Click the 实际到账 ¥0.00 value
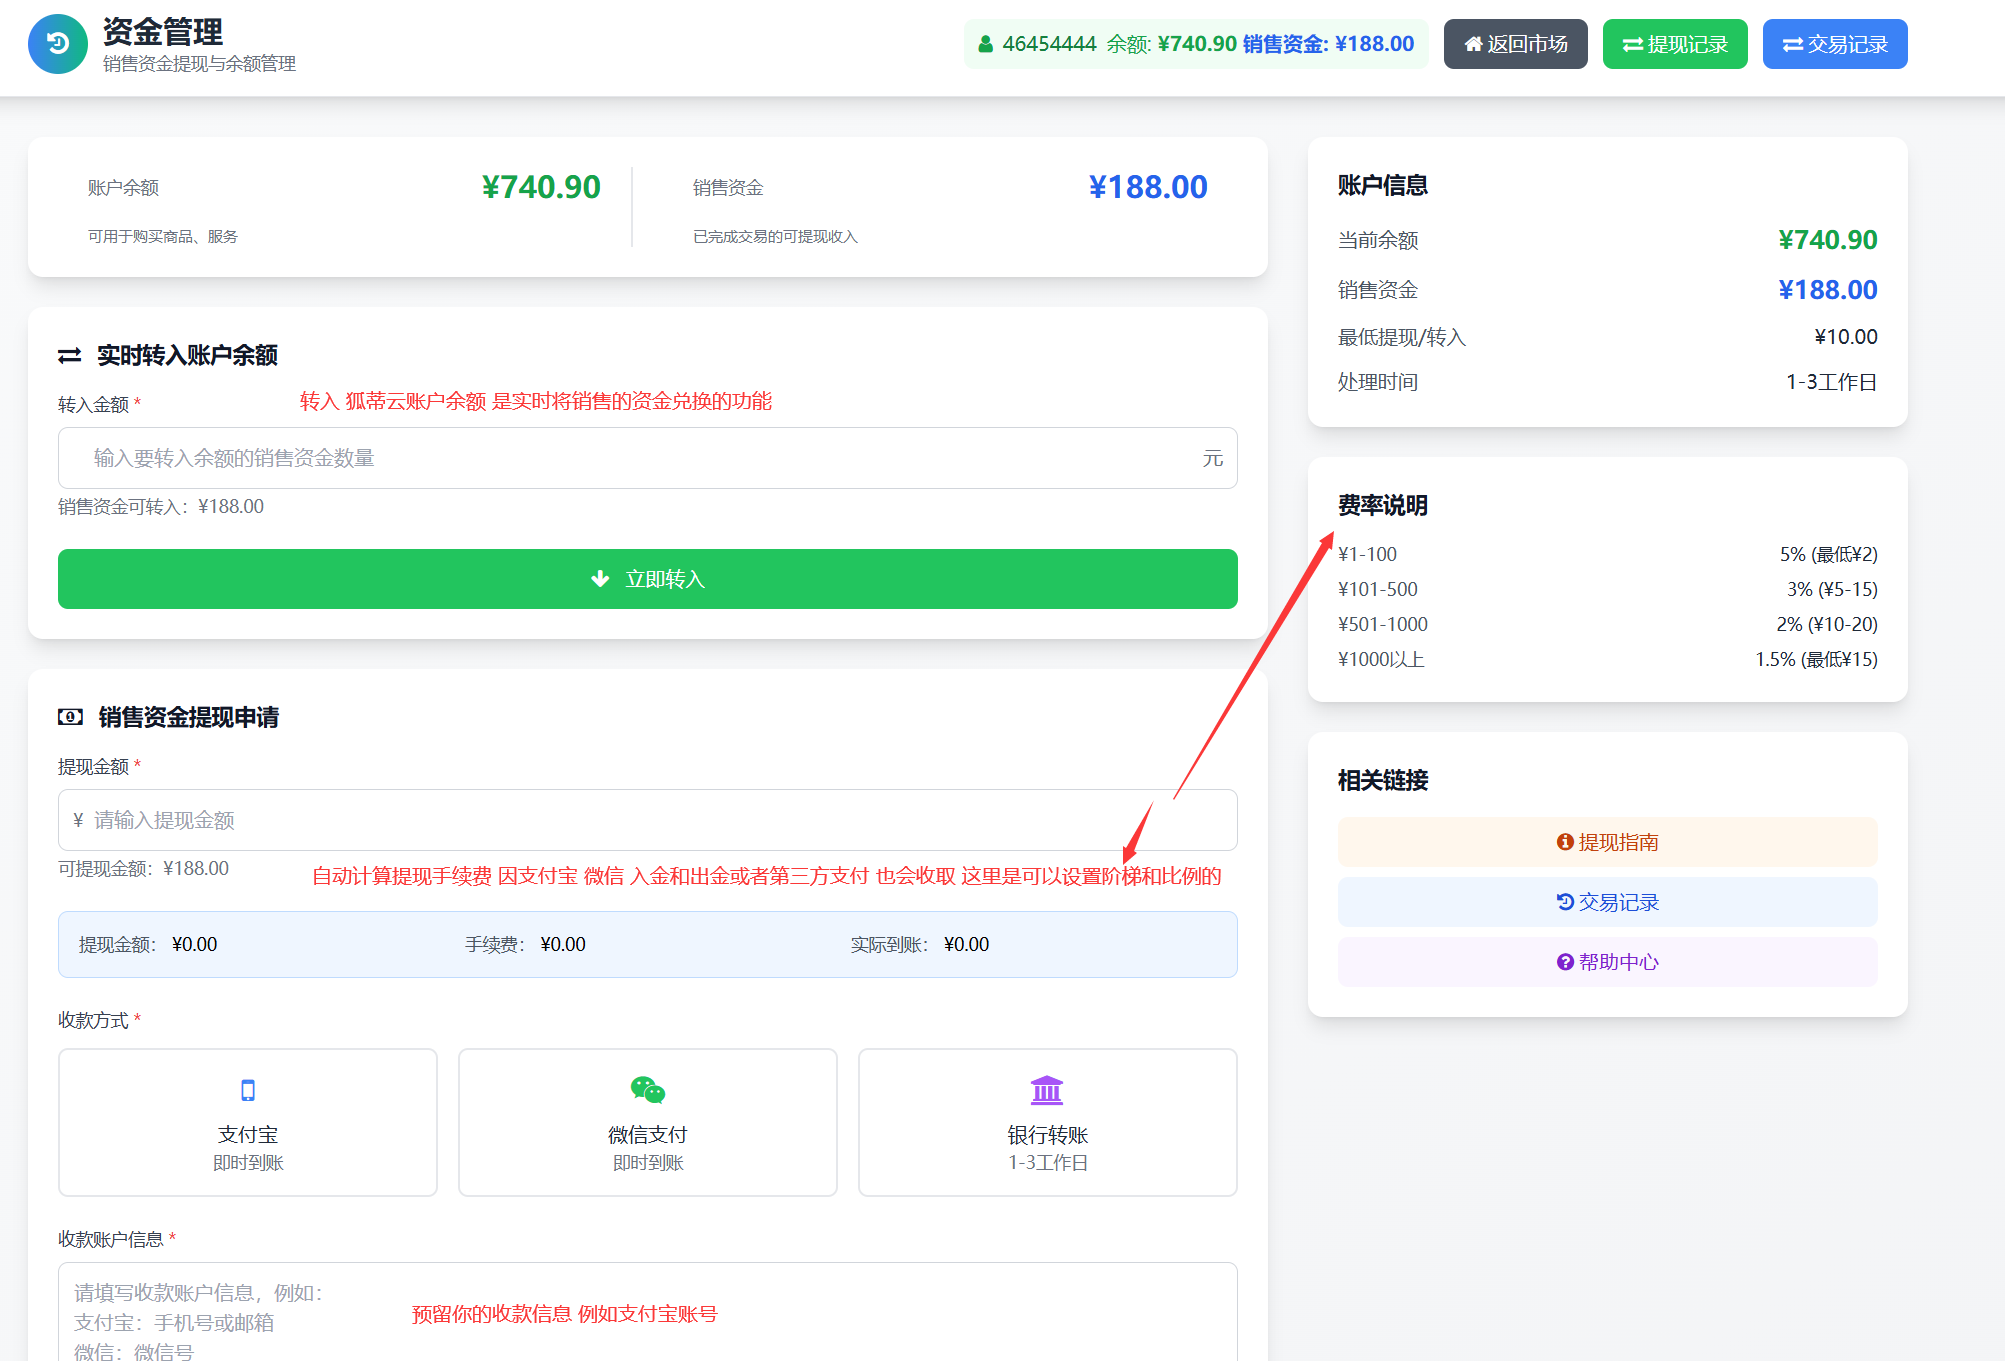The image size is (2005, 1361). [x=966, y=945]
